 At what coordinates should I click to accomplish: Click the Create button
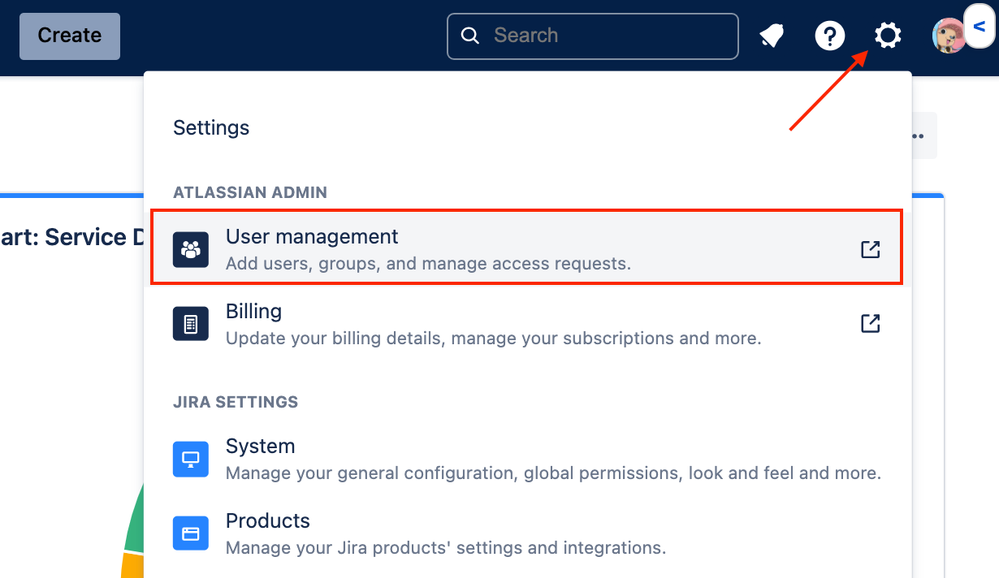[69, 36]
